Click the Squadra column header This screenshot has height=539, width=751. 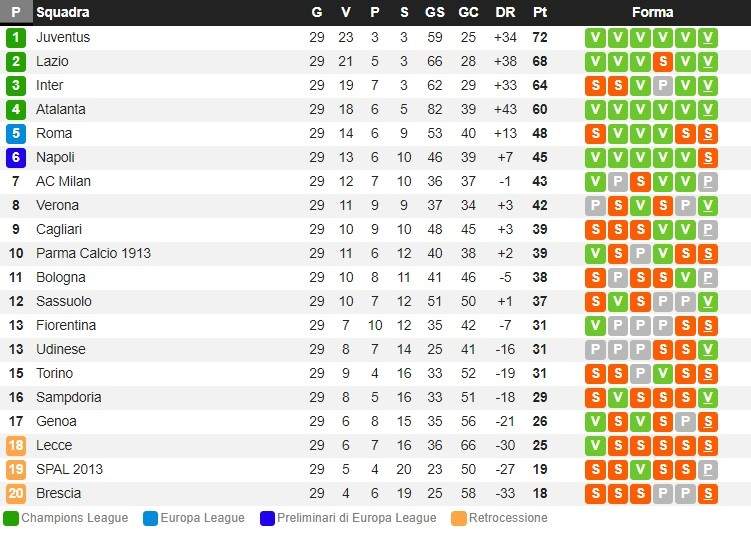[x=63, y=12]
